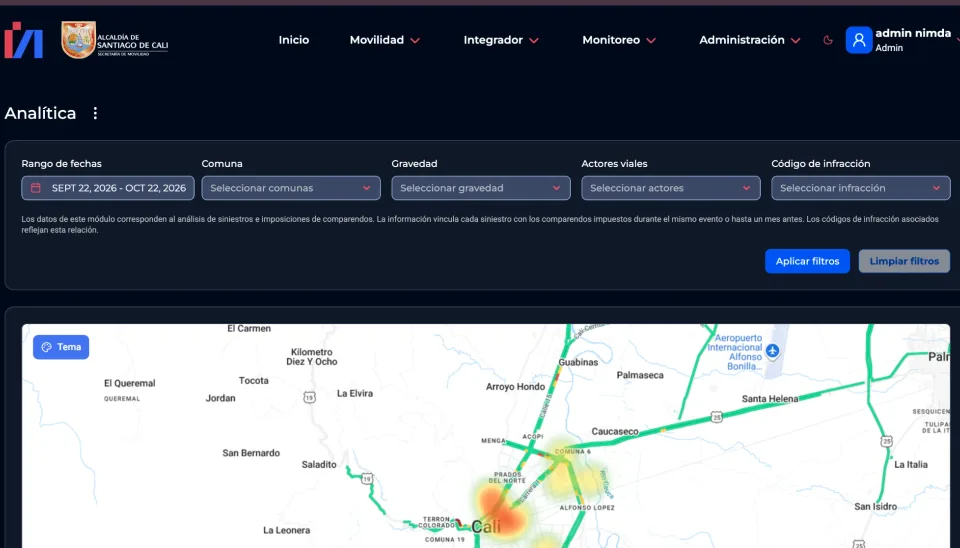Click the Prados del Norte map label
This screenshot has height=548, width=960.
(508, 478)
